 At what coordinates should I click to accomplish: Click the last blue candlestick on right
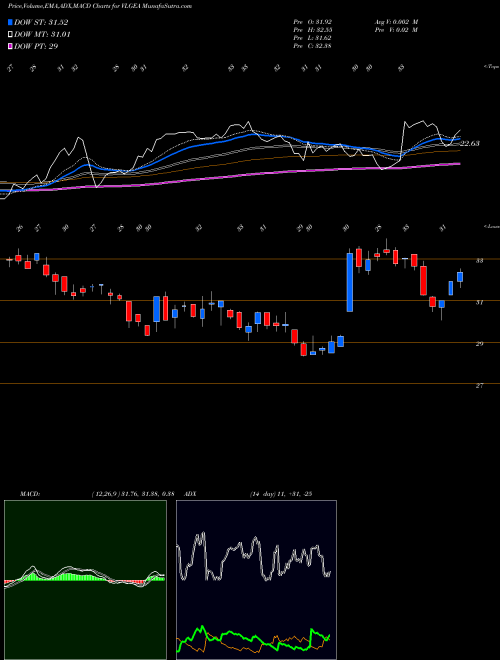coord(460,277)
